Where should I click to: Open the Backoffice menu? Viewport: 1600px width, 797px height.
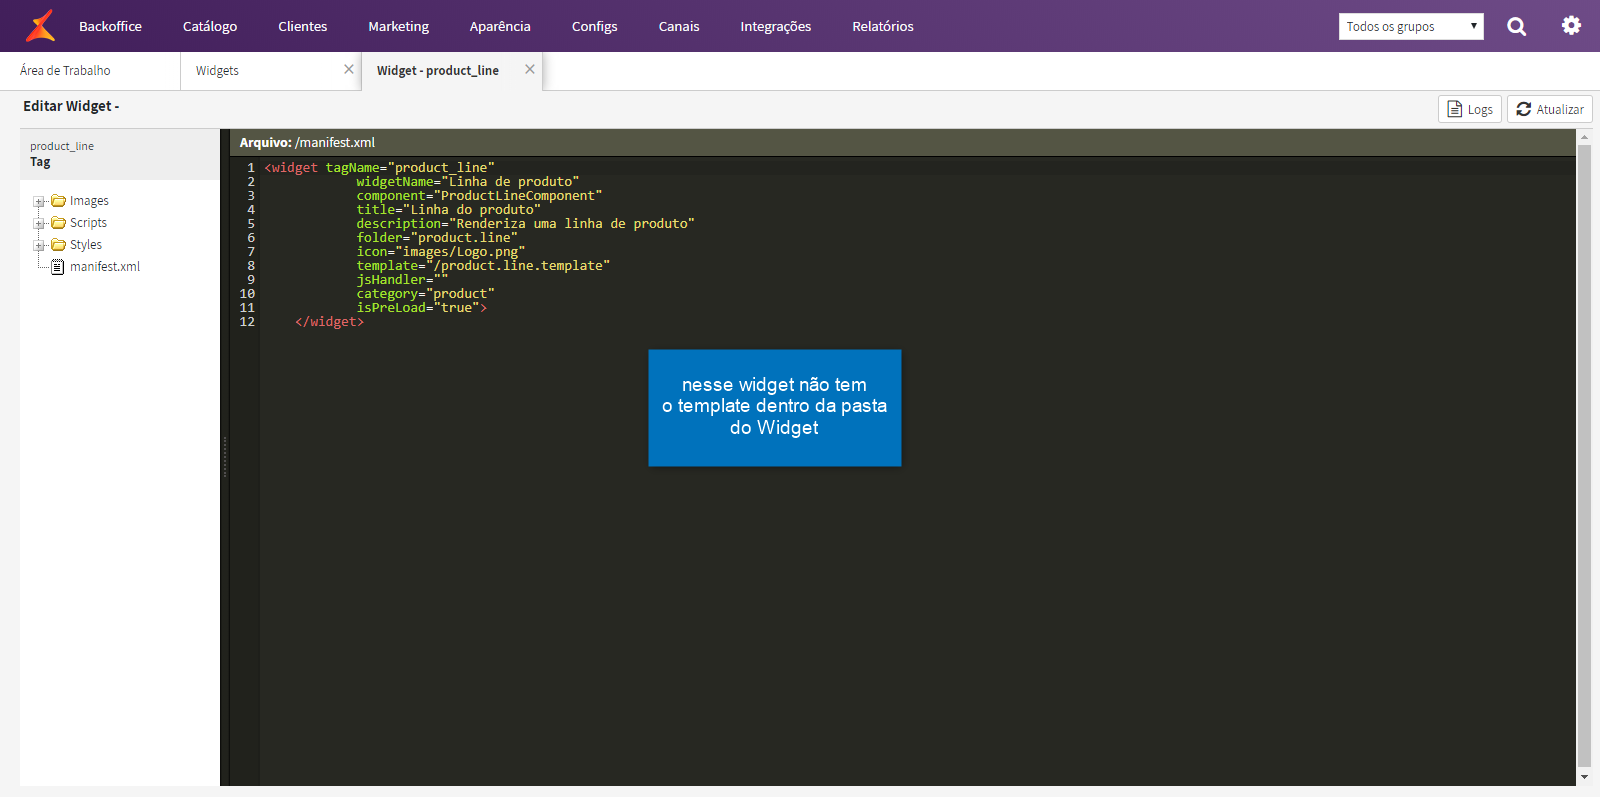point(110,27)
